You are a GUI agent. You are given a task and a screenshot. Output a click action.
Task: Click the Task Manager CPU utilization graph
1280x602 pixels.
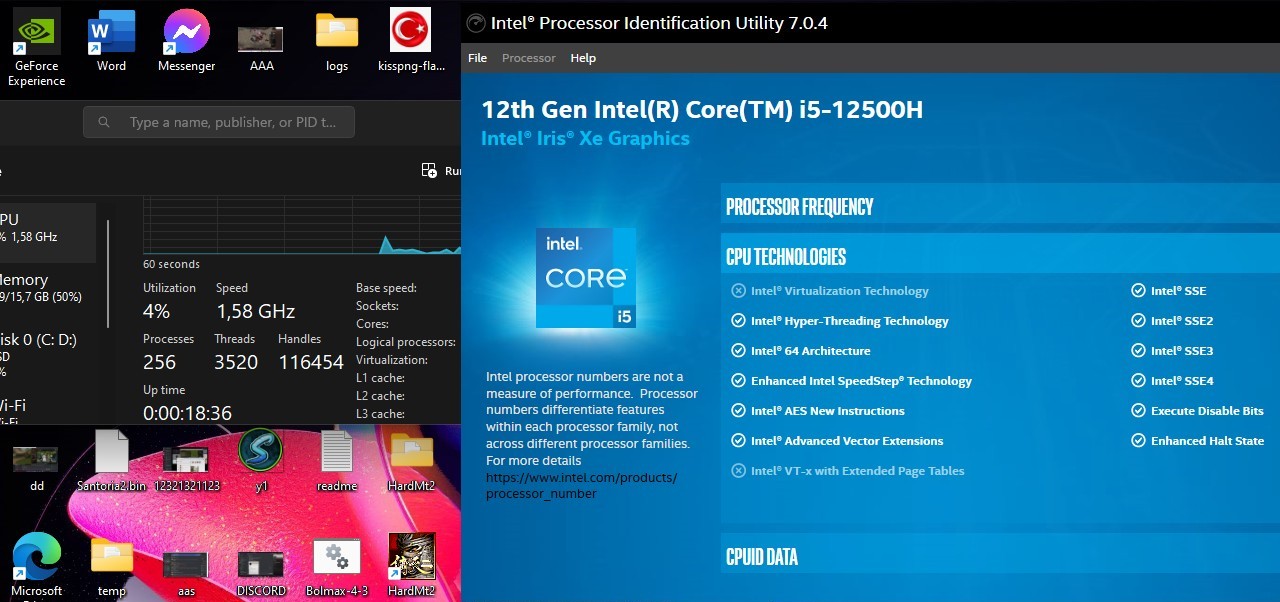(302, 225)
